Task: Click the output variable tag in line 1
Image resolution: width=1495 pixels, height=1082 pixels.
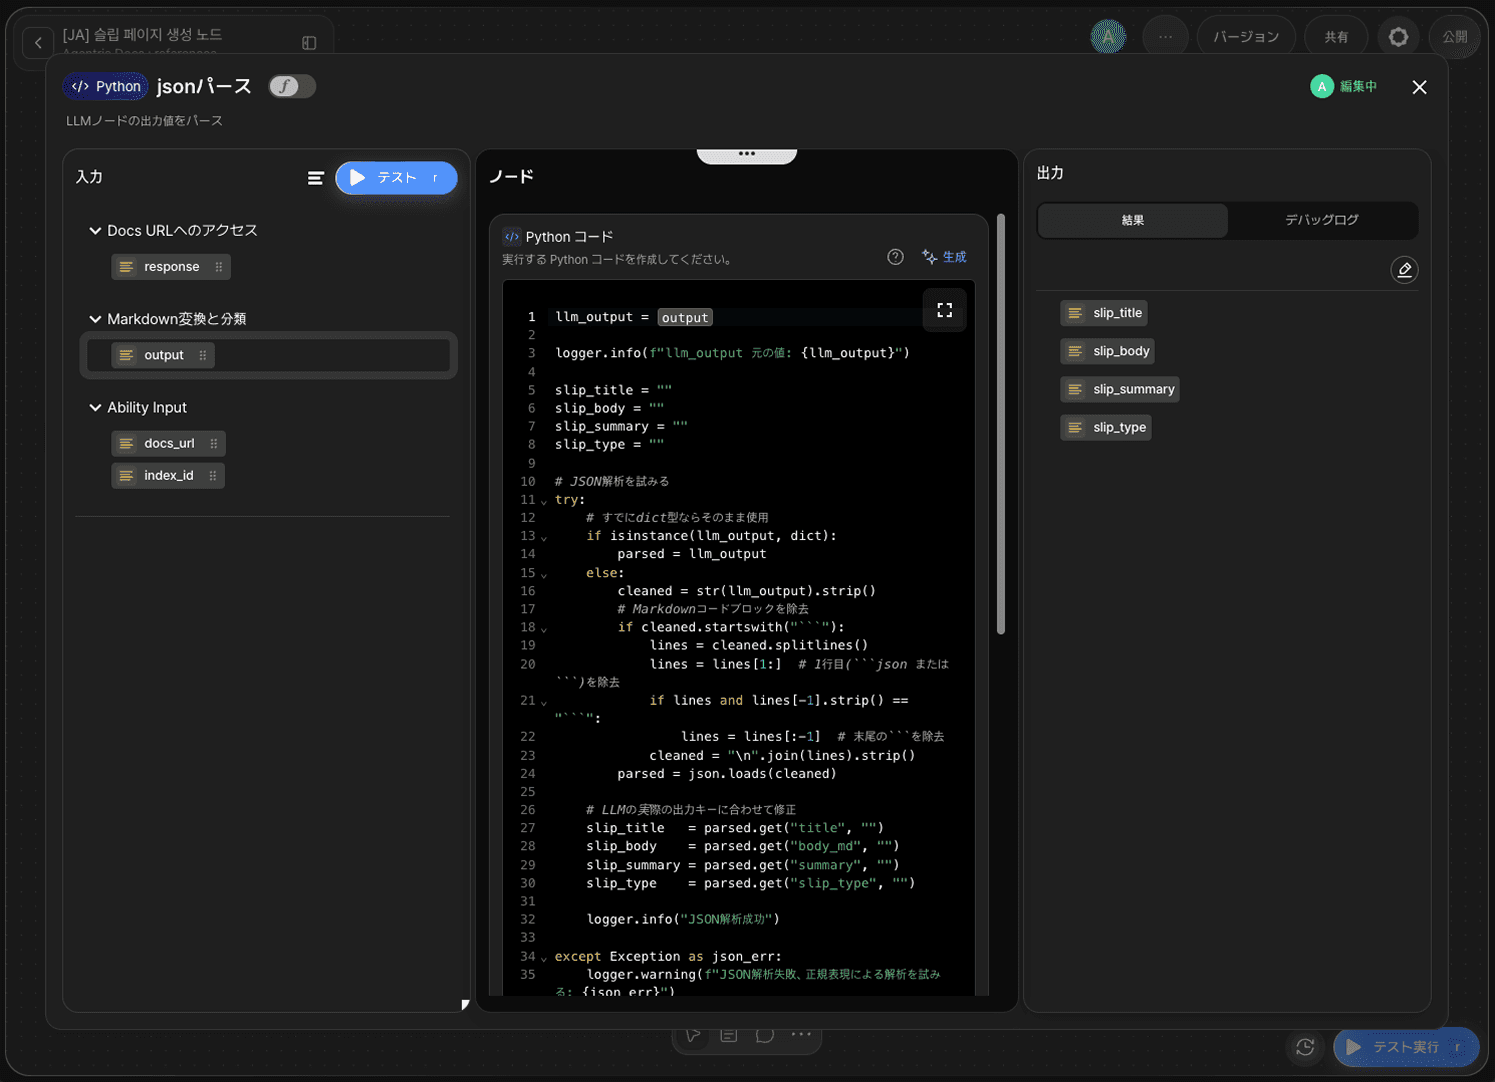Action: click(x=685, y=318)
